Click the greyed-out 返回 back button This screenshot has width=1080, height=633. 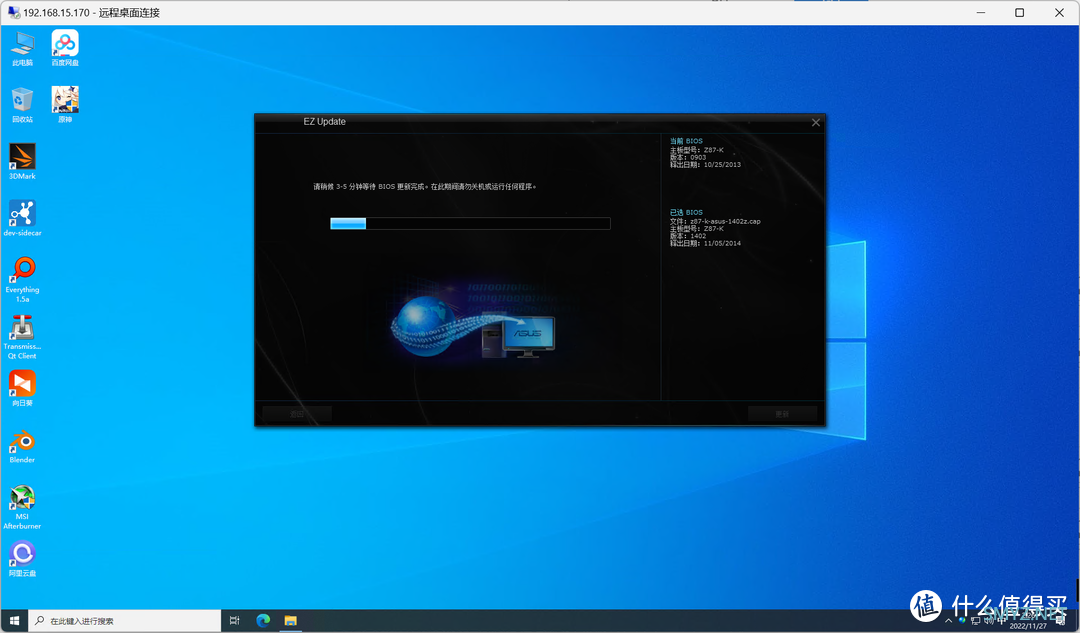click(x=297, y=414)
